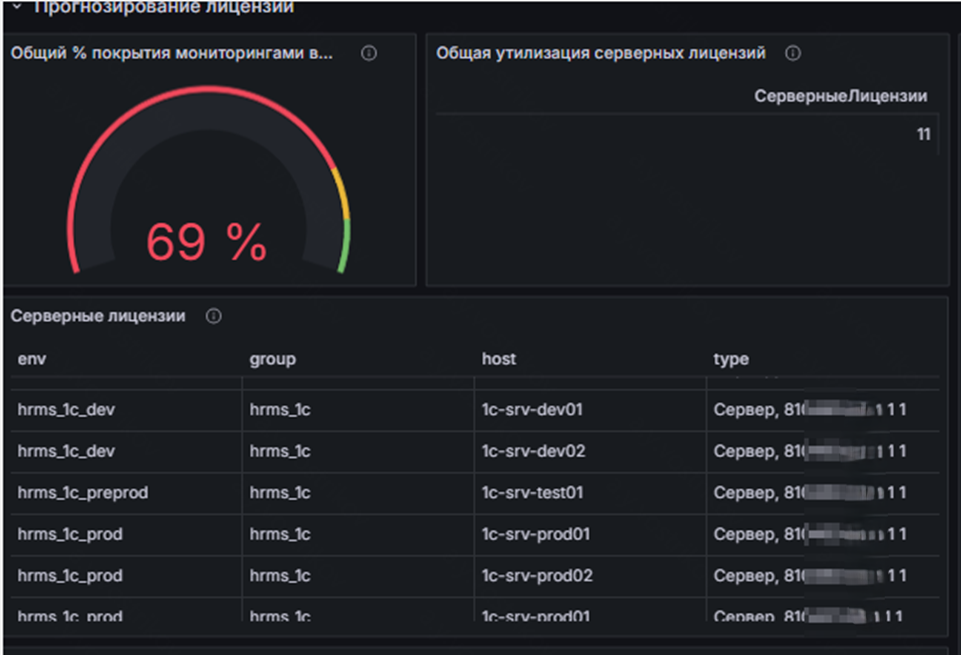Image resolution: width=961 pixels, height=655 pixels.
Task: Click info icon beside coverage gauge title
Action: pos(369,54)
